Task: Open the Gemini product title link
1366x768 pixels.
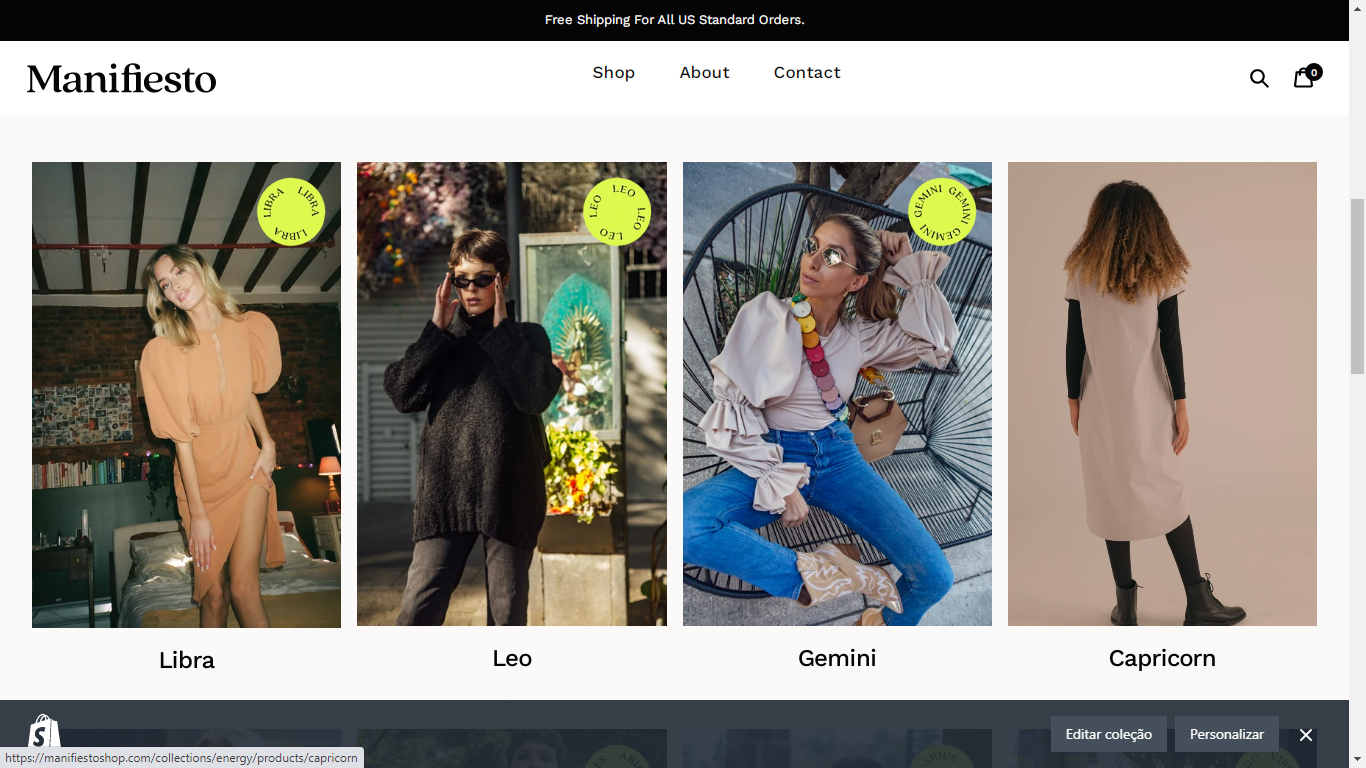Action: [837, 658]
